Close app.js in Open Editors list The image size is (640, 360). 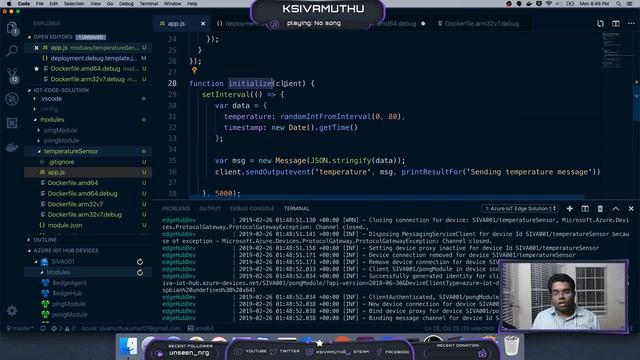coord(36,48)
